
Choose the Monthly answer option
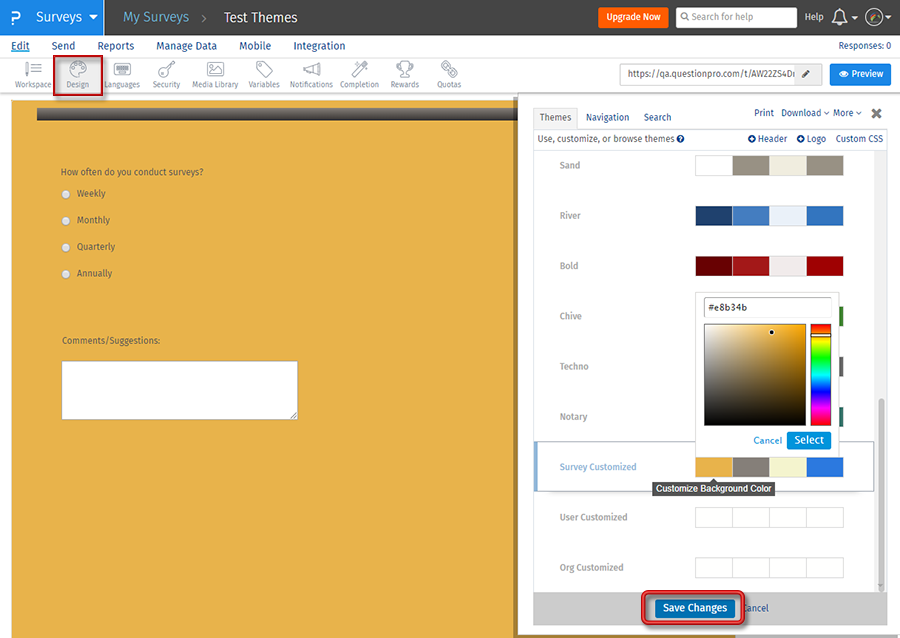[x=65, y=220]
